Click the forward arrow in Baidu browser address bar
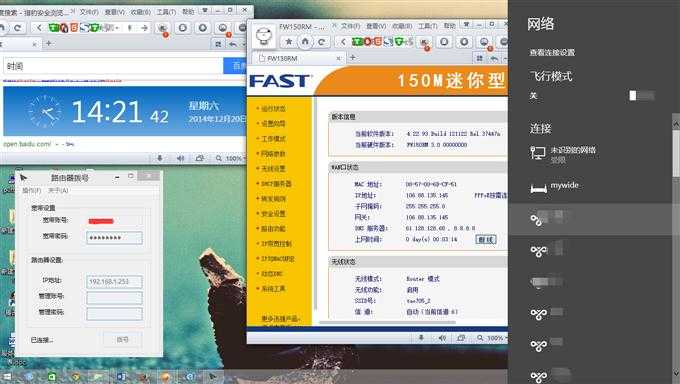Image resolution: width=680 pixels, height=384 pixels. pyautogui.click(x=144, y=28)
